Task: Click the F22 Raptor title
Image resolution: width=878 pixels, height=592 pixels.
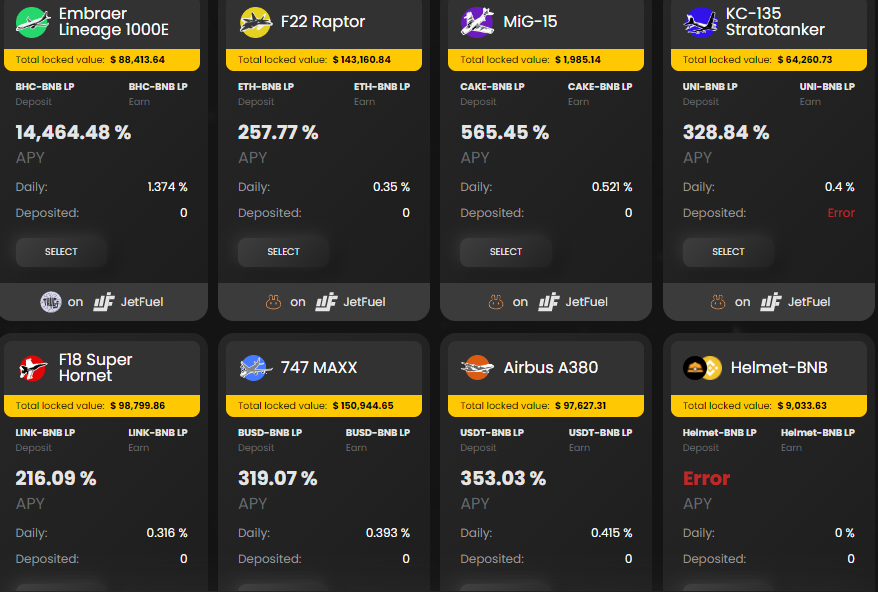Action: coord(323,22)
